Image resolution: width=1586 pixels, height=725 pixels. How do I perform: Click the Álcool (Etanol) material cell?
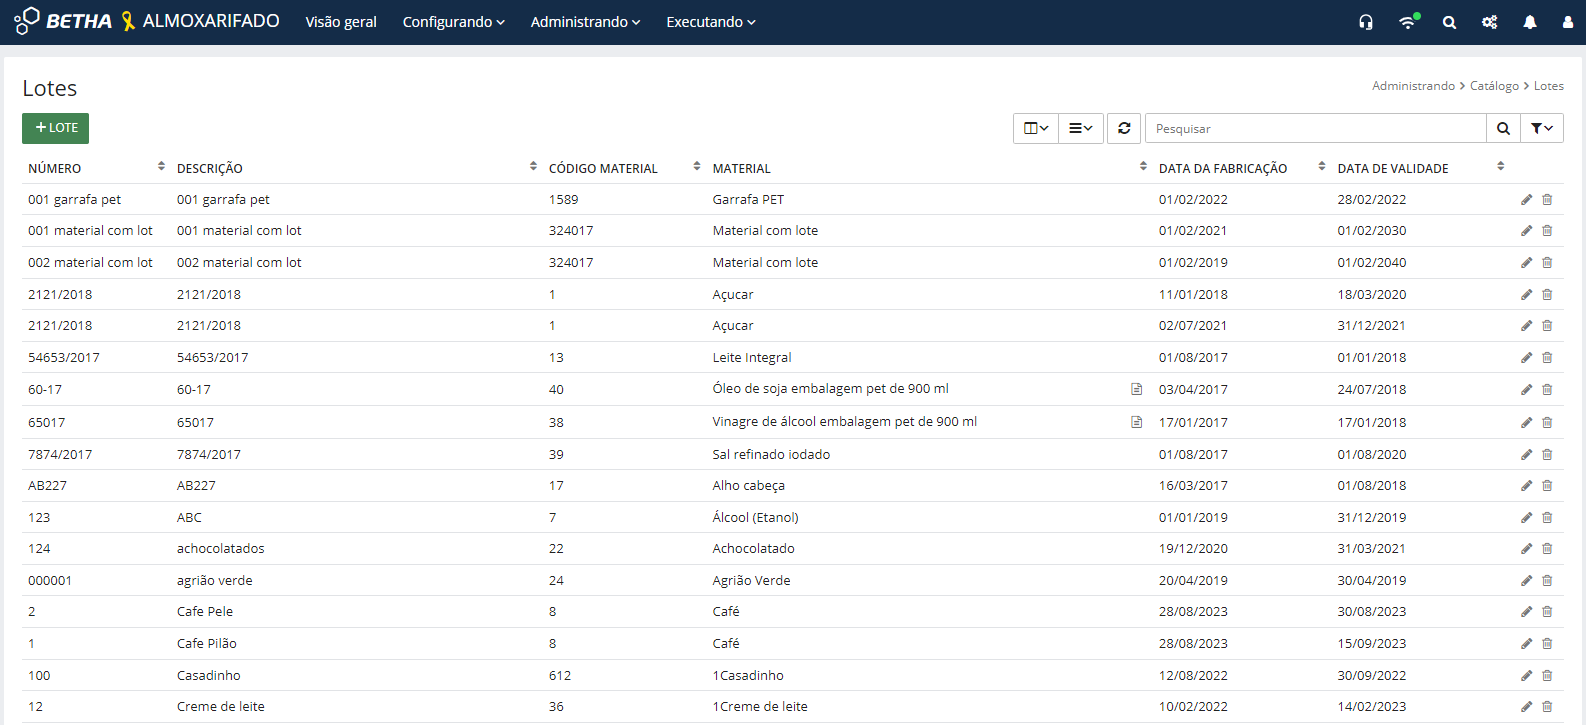tap(756, 518)
